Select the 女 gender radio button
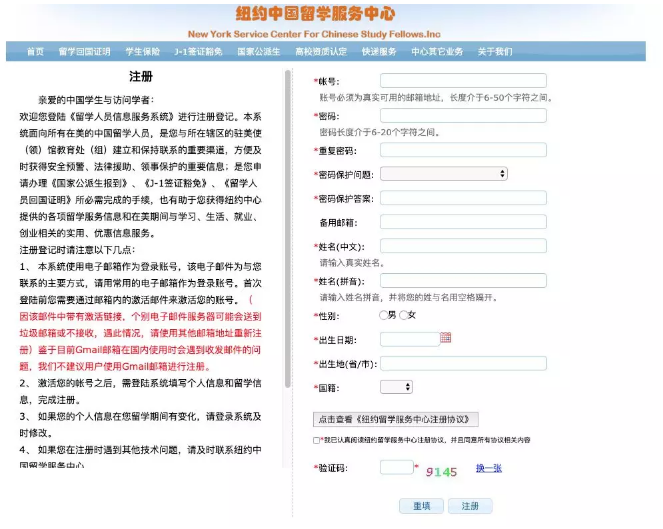Image resolution: width=663 pixels, height=529 pixels. [403, 315]
